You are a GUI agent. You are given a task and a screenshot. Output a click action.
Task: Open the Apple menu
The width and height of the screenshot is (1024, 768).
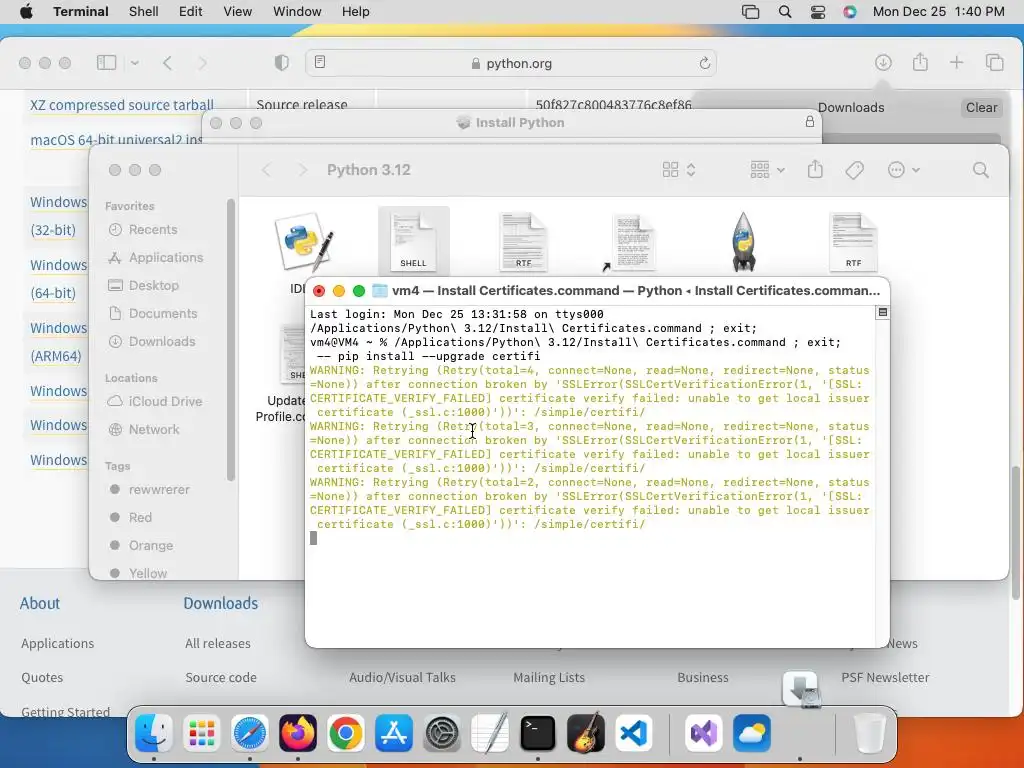click(x=26, y=11)
